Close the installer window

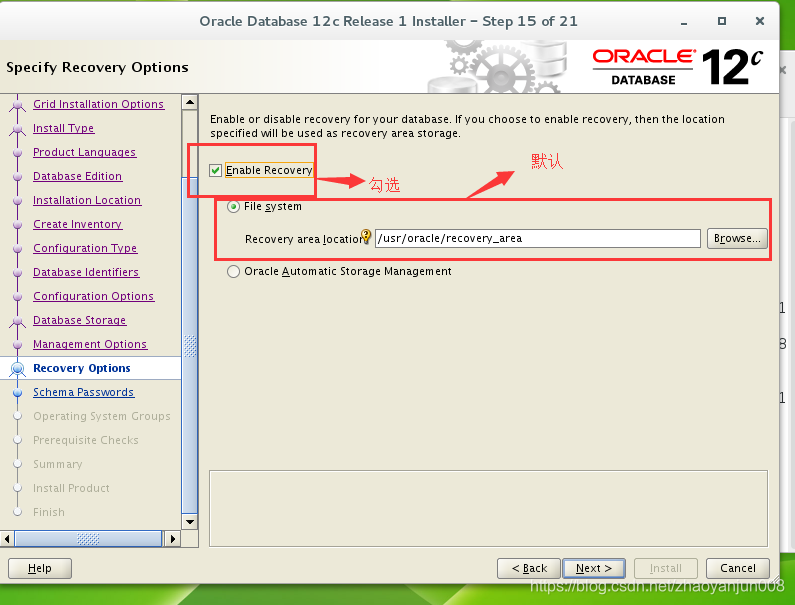point(760,21)
